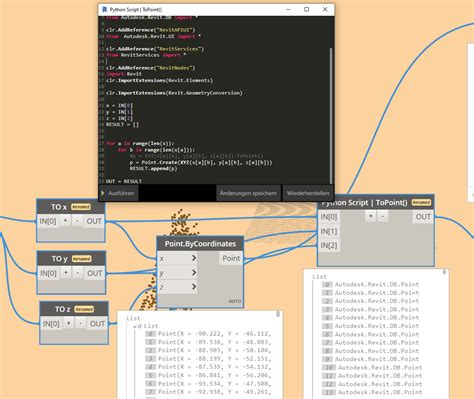The height and width of the screenshot is (399, 474).
Task: Select the TO z node title
Action: coord(62,309)
